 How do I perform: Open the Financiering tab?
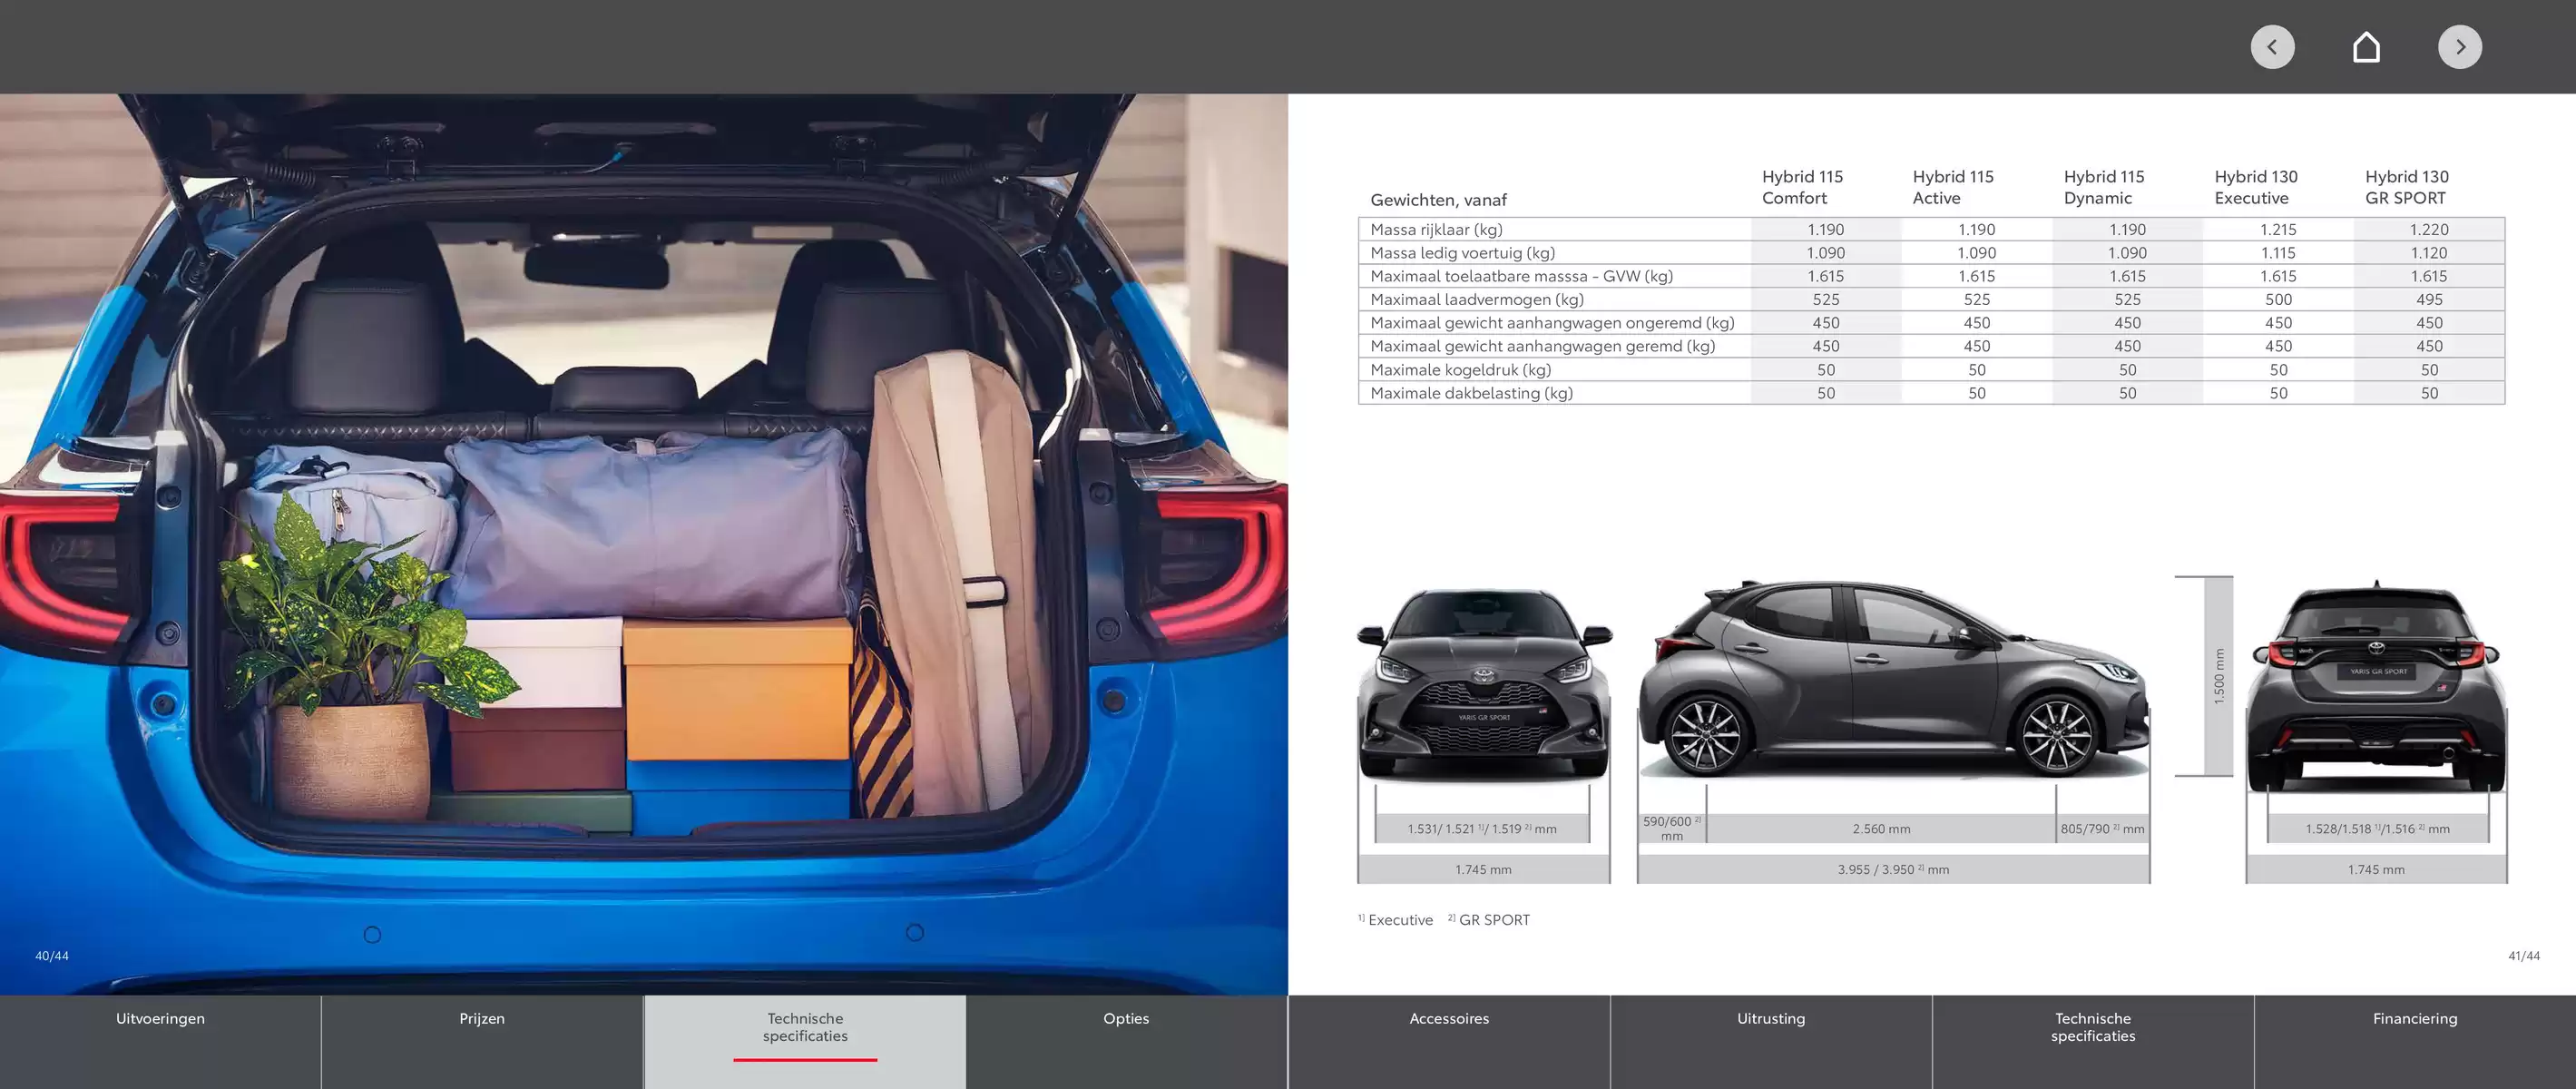coord(2415,1041)
